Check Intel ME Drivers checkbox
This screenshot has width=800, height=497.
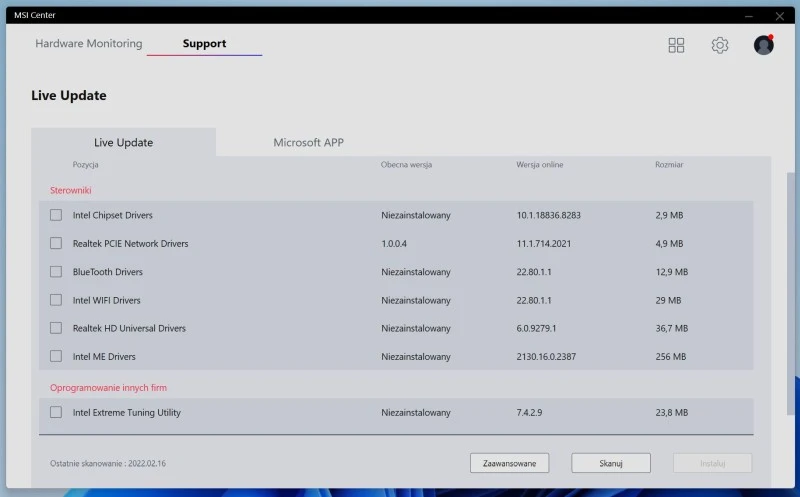[56, 356]
